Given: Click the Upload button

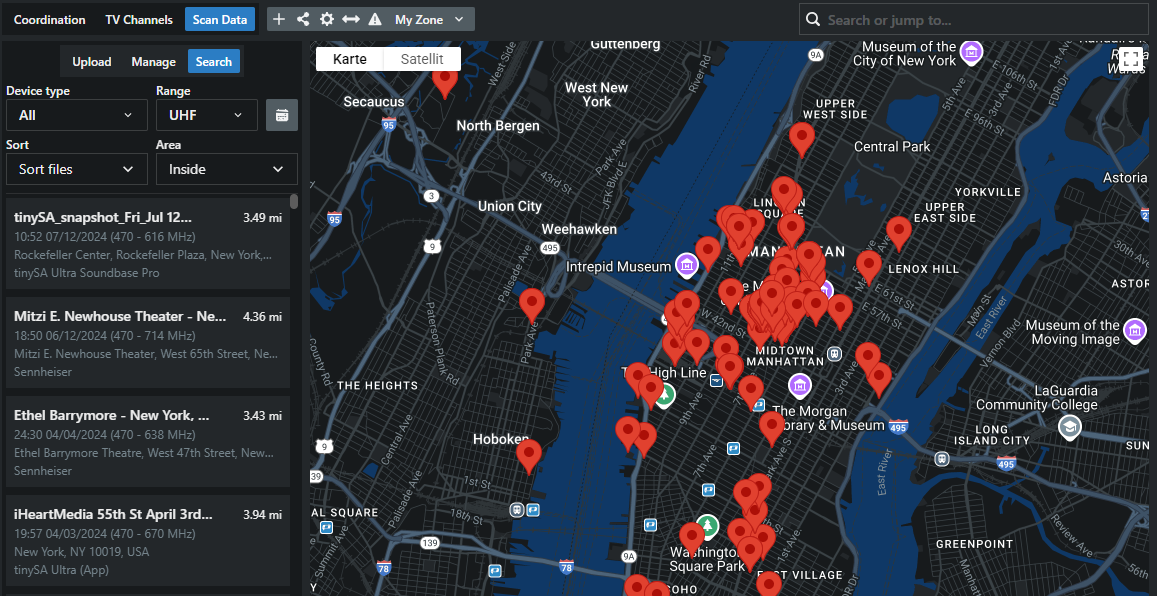Looking at the screenshot, I should [92, 62].
